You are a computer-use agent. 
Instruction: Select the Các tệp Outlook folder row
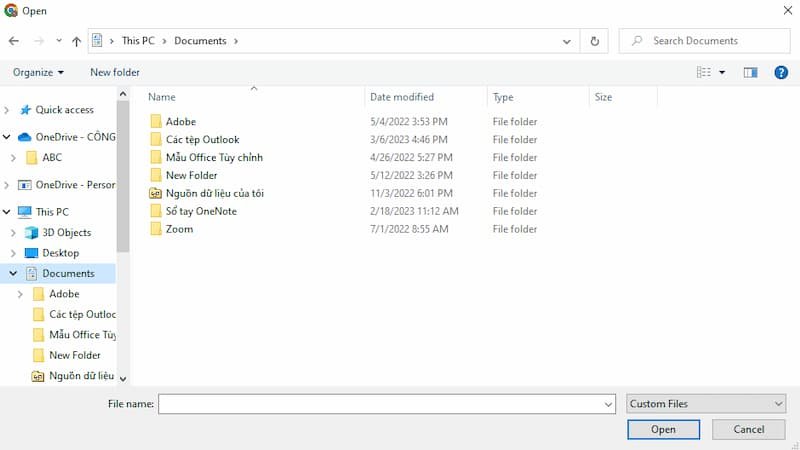pyautogui.click(x=343, y=139)
